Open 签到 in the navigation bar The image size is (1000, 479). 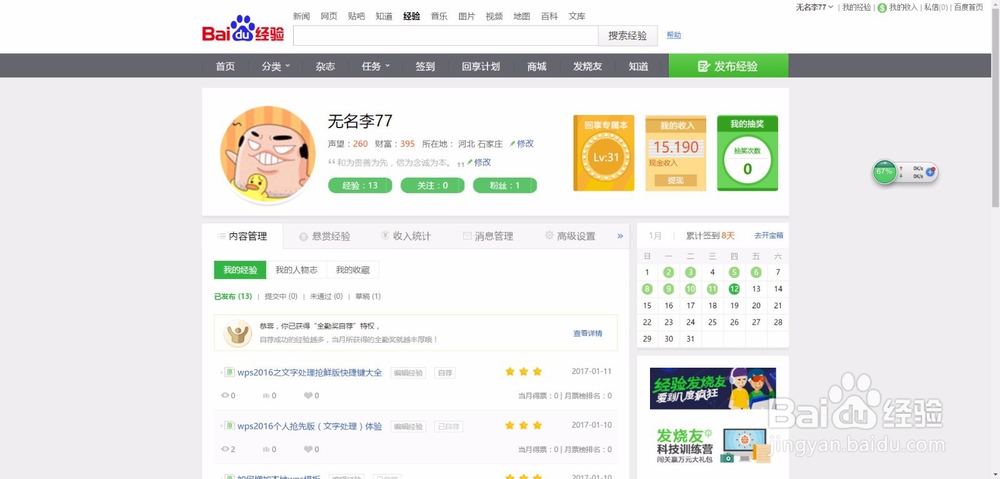coord(425,66)
